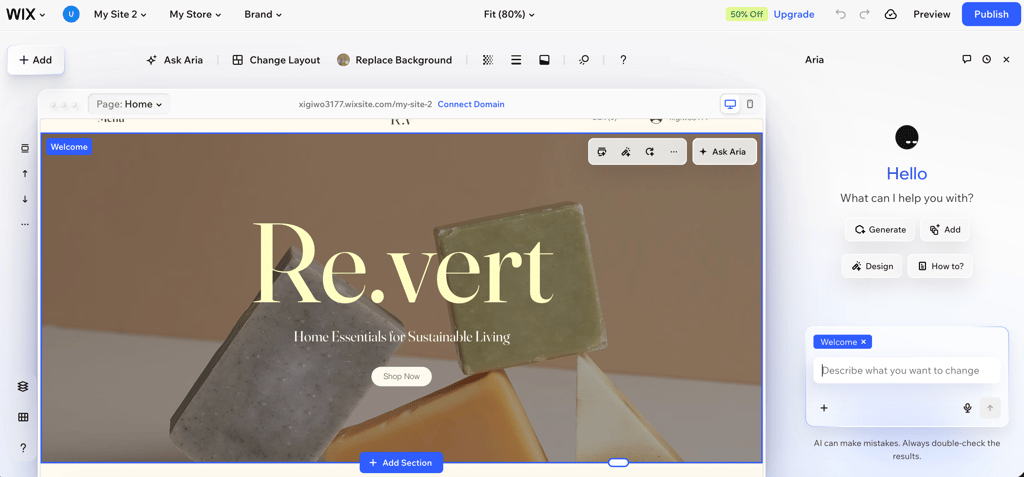1024x477 pixels.
Task: Choose Change Layout
Action: coord(276,60)
